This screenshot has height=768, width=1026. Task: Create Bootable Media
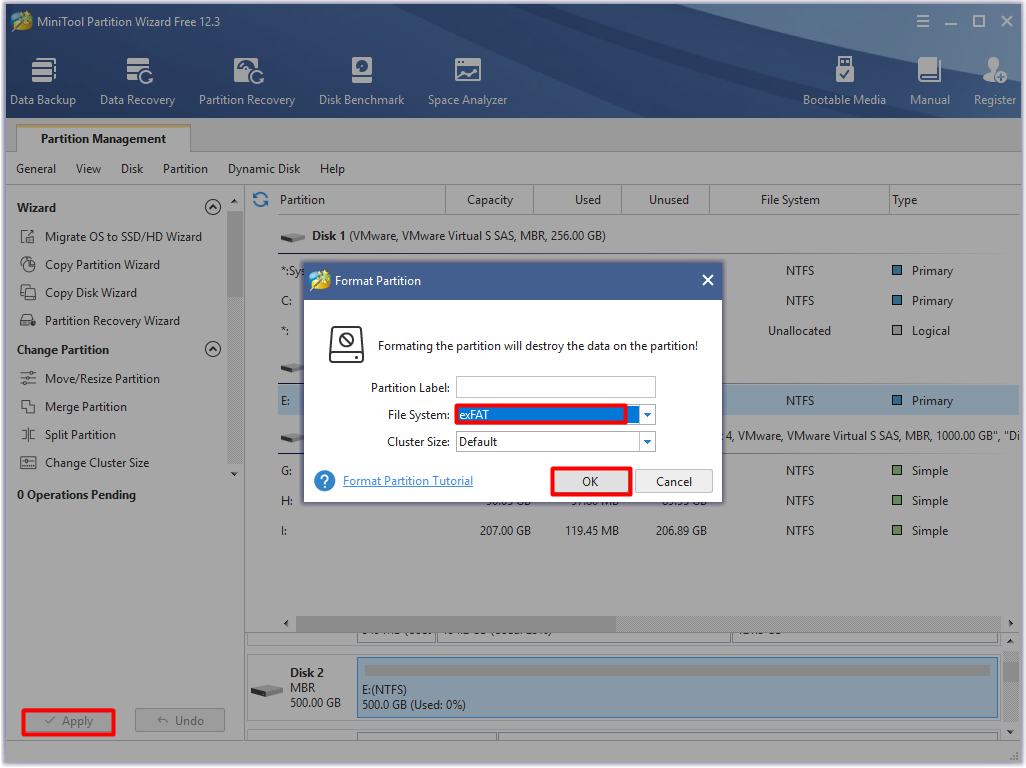click(x=844, y=80)
